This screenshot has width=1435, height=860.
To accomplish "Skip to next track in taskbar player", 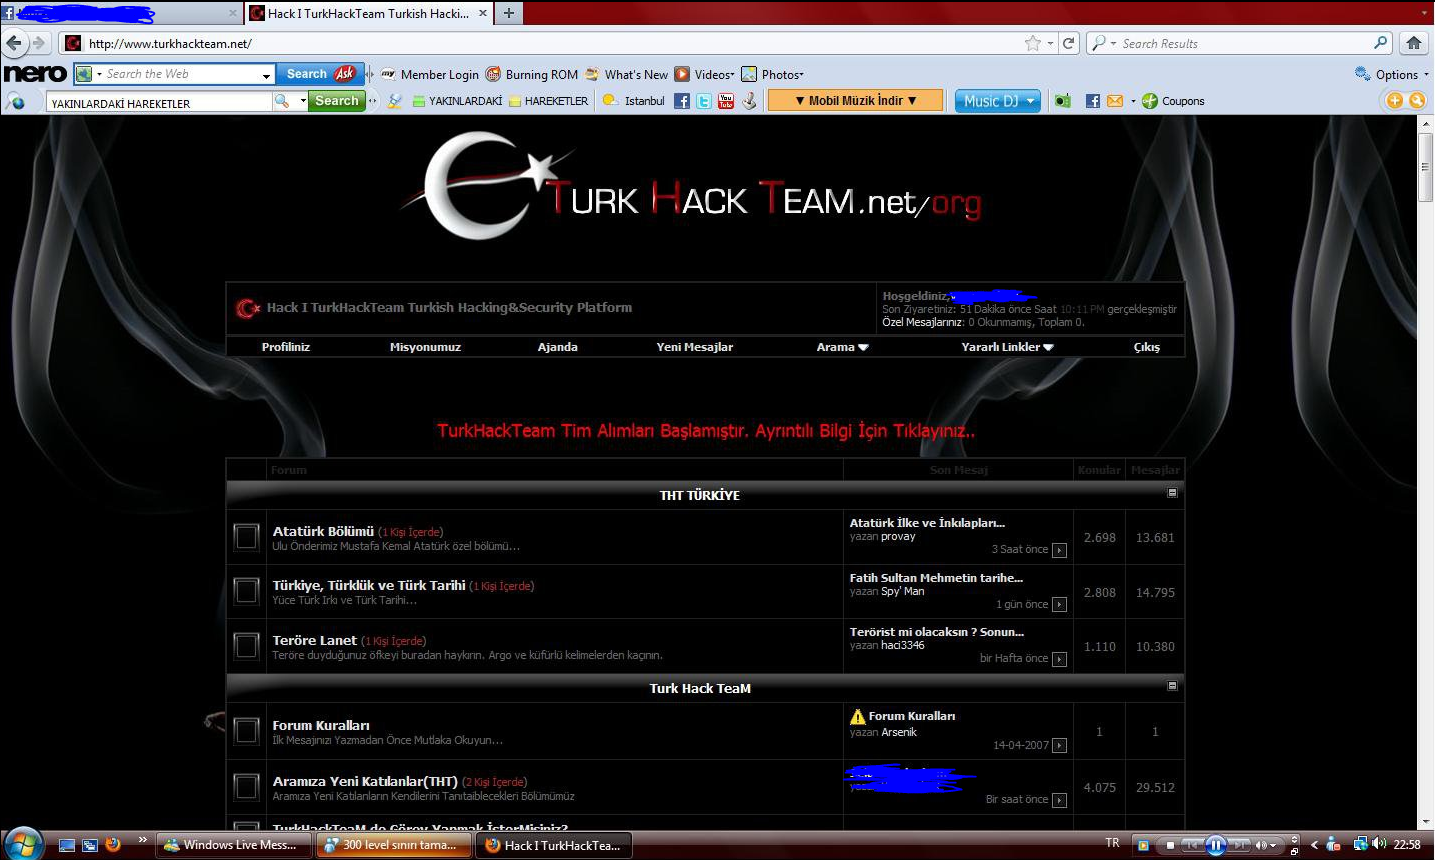I will pos(1239,845).
